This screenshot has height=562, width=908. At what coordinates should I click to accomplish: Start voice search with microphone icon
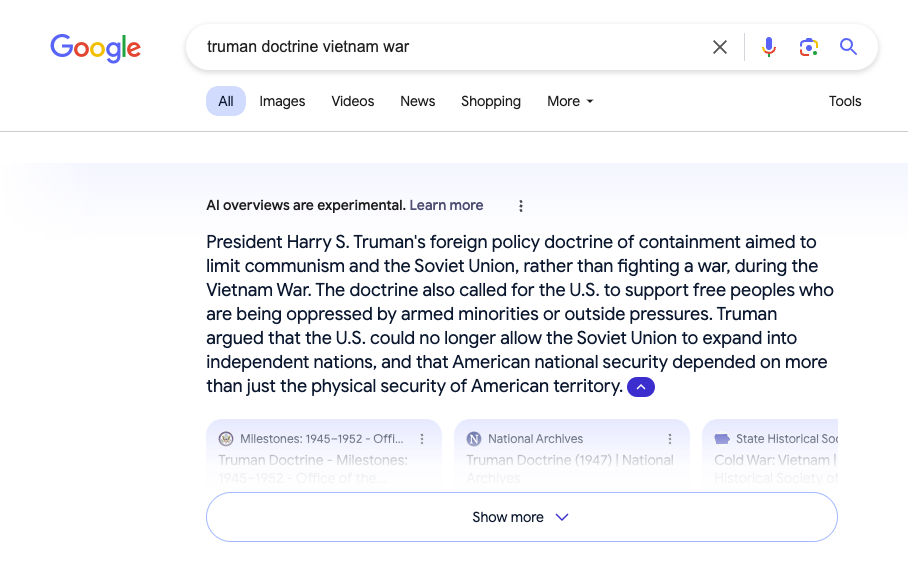(769, 47)
